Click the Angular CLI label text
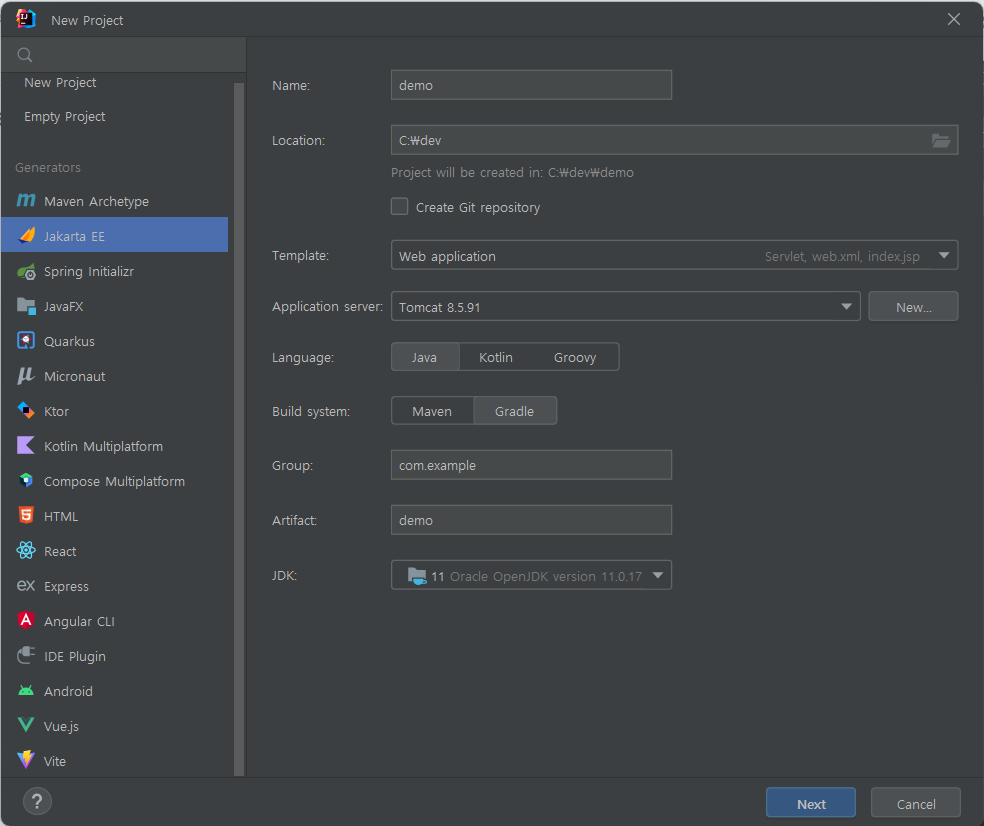This screenshot has width=984, height=826. click(79, 621)
